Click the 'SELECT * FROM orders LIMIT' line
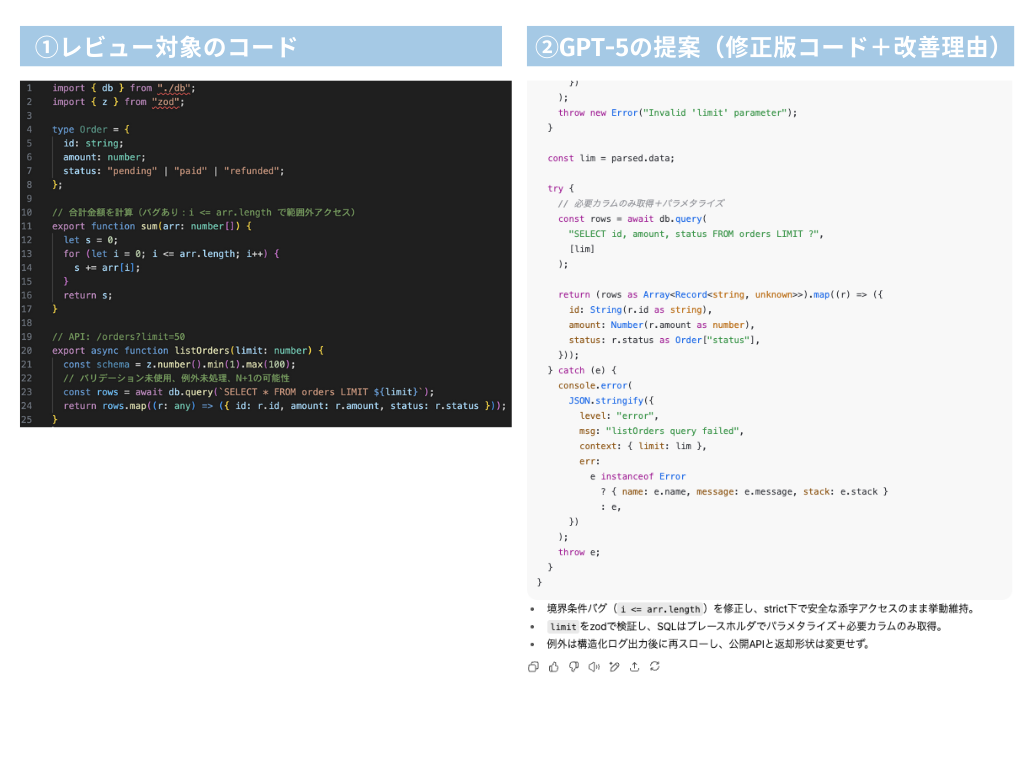This screenshot has width=1024, height=768. pyautogui.click(x=248, y=392)
